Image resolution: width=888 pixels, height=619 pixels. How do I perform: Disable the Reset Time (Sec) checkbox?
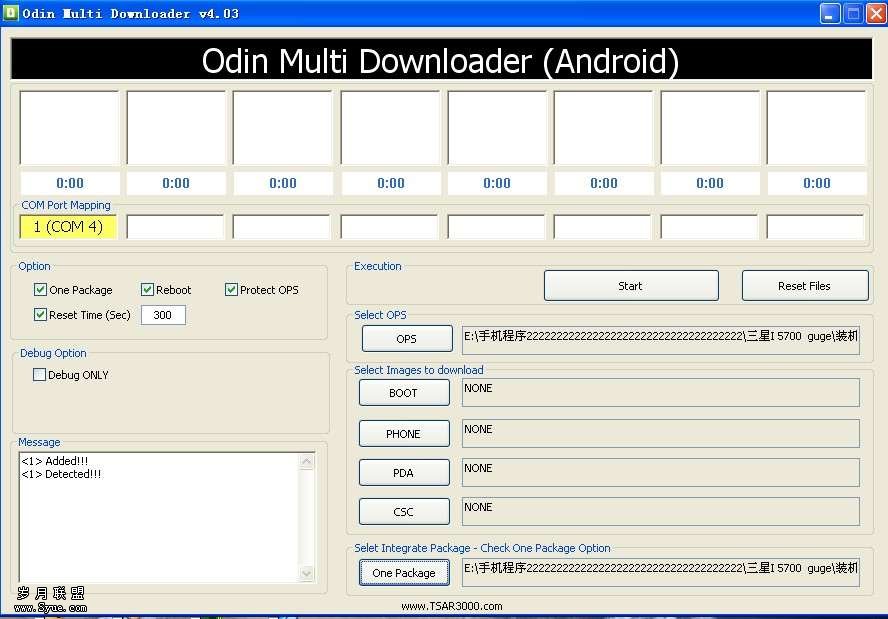point(40,314)
